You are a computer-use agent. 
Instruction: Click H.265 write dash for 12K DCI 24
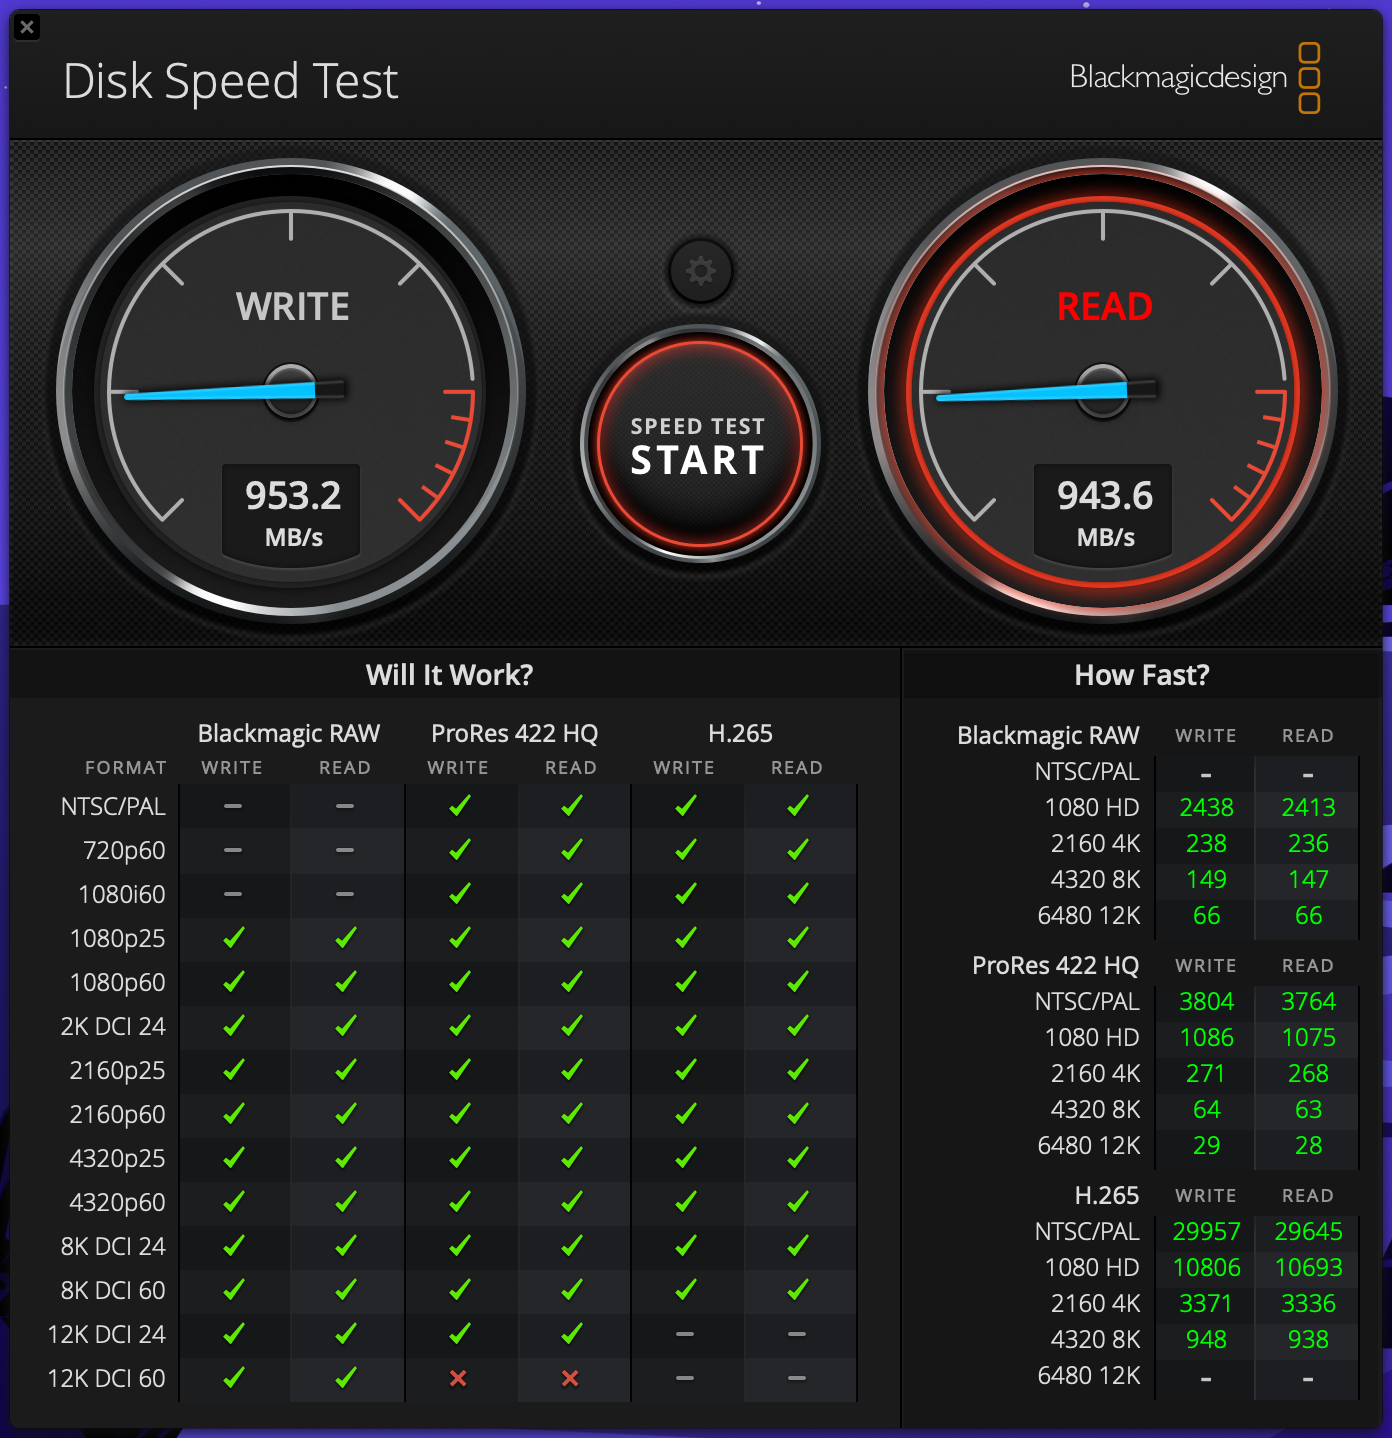tap(685, 1334)
